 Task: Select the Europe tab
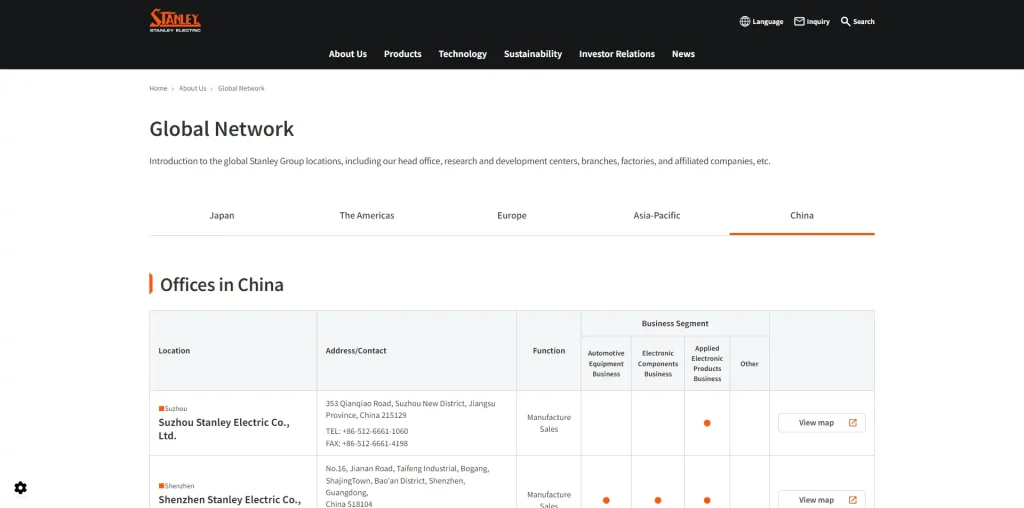pyautogui.click(x=511, y=216)
